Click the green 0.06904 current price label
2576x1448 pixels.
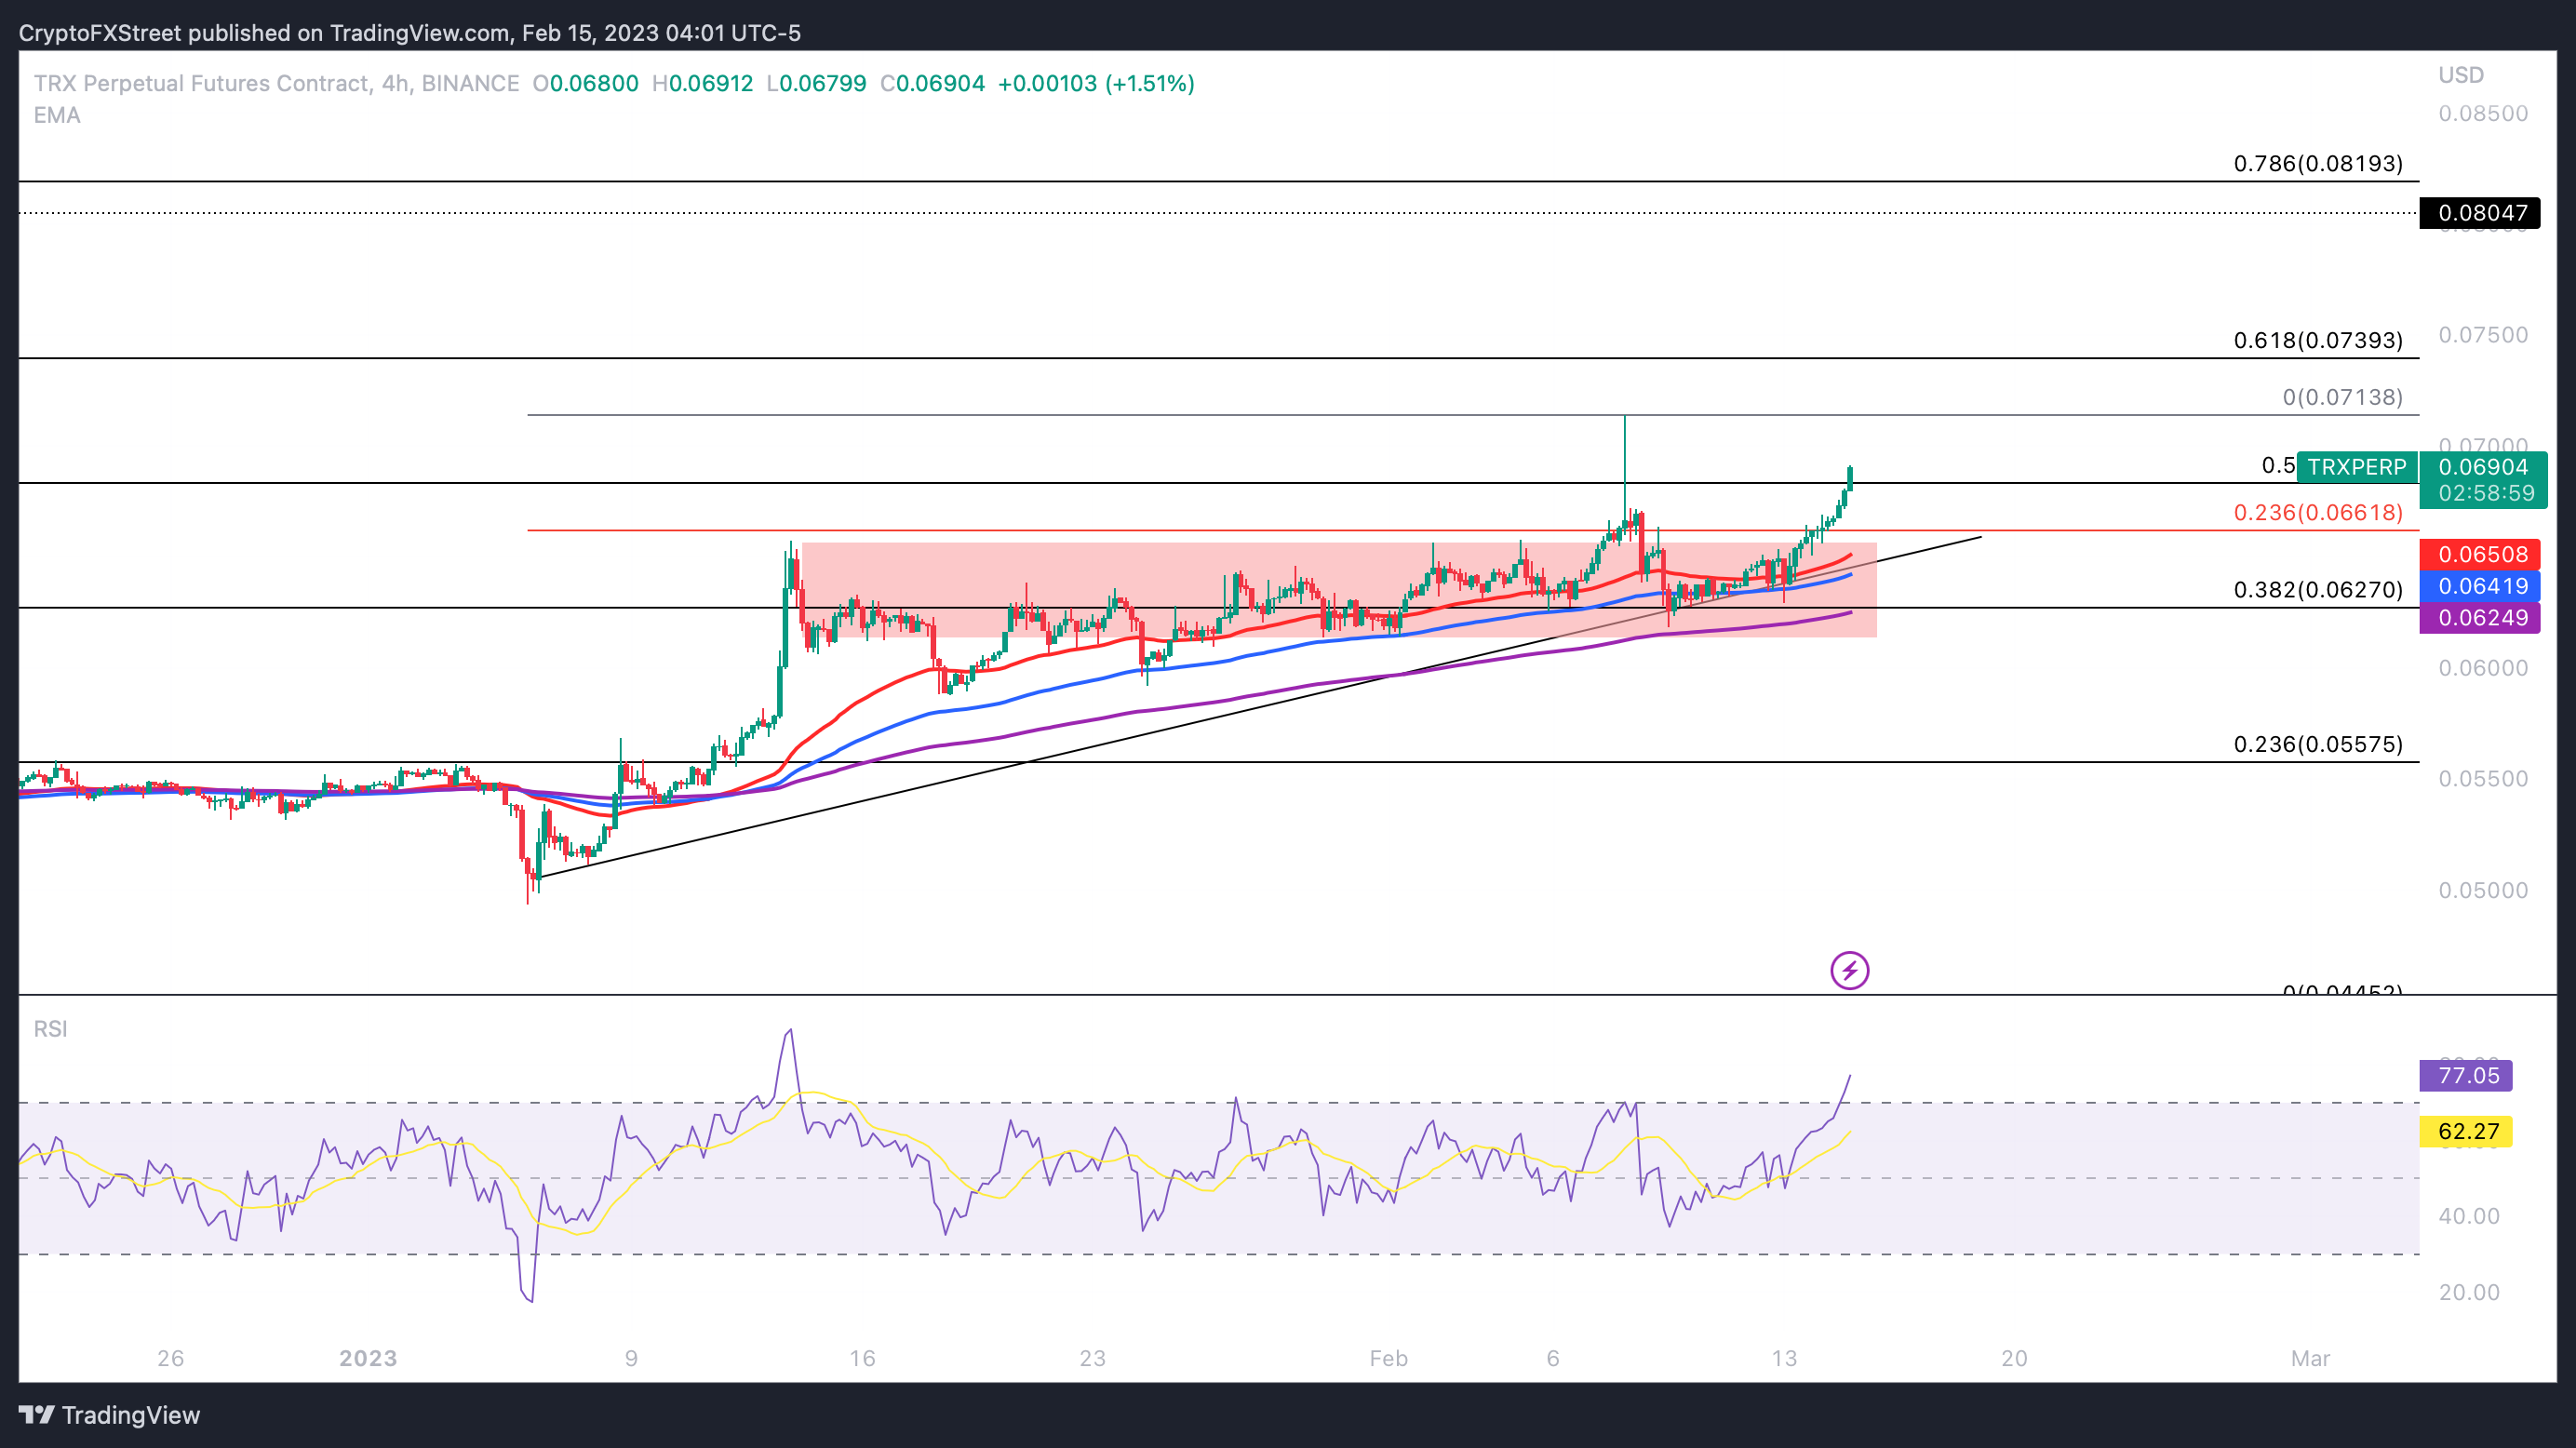click(x=2482, y=467)
